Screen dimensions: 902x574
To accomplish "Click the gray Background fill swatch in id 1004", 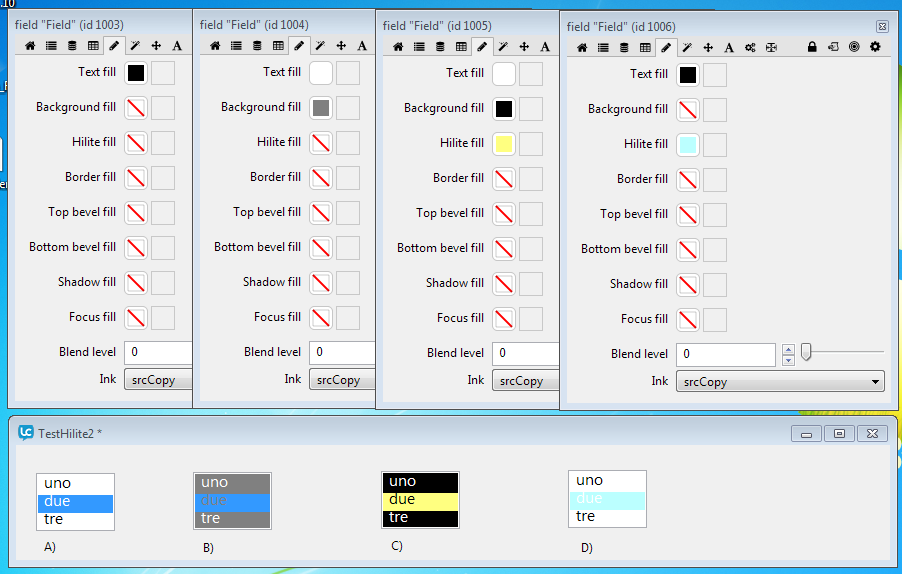I will pos(321,107).
